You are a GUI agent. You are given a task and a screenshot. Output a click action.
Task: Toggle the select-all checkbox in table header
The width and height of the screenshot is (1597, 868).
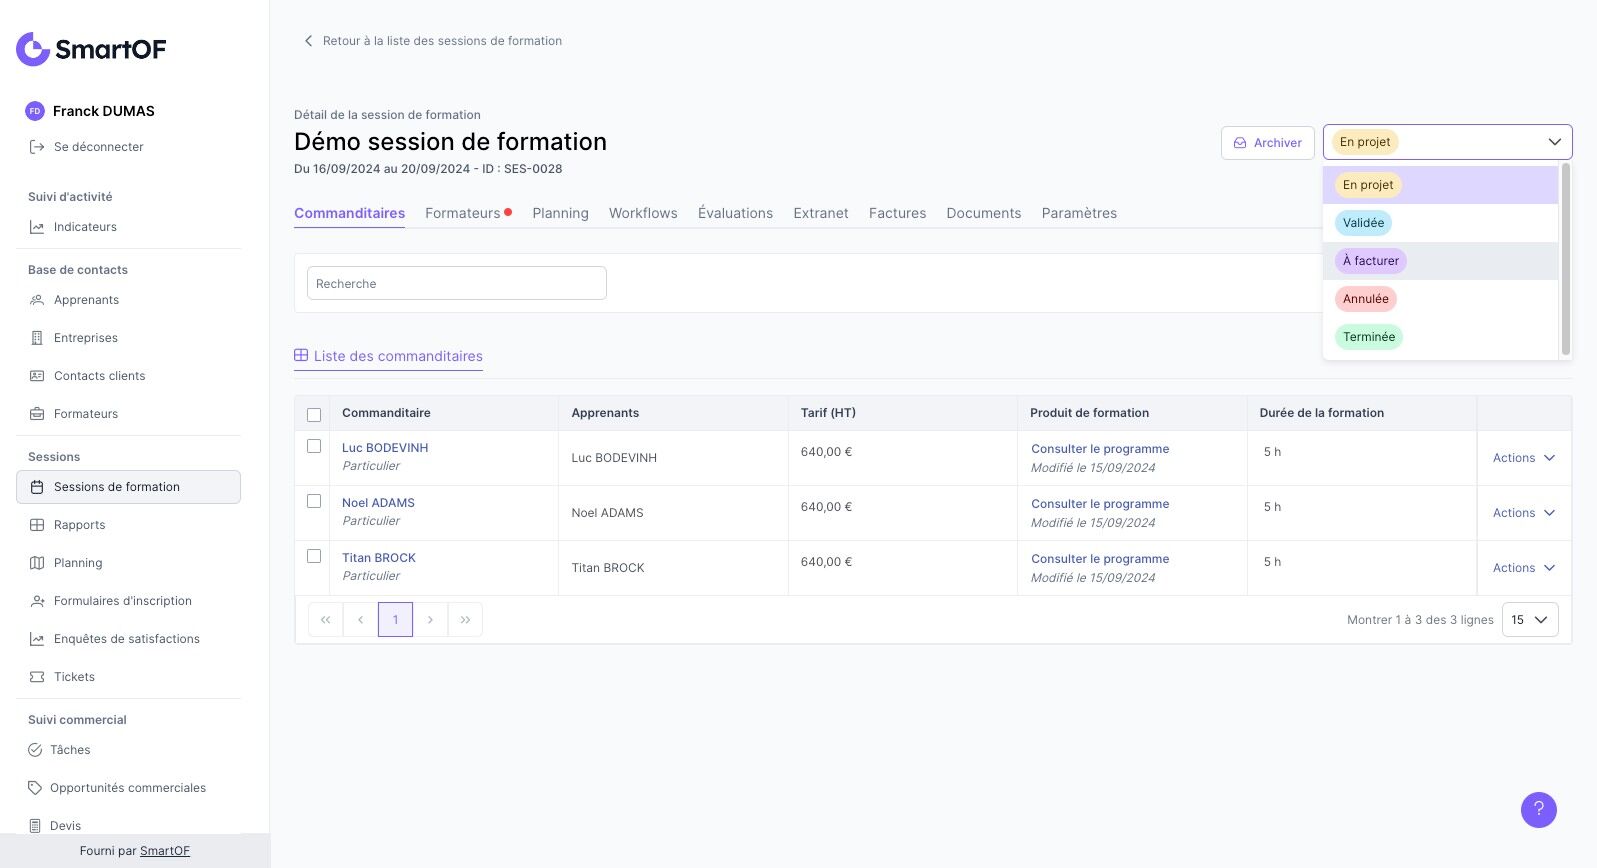coord(314,415)
